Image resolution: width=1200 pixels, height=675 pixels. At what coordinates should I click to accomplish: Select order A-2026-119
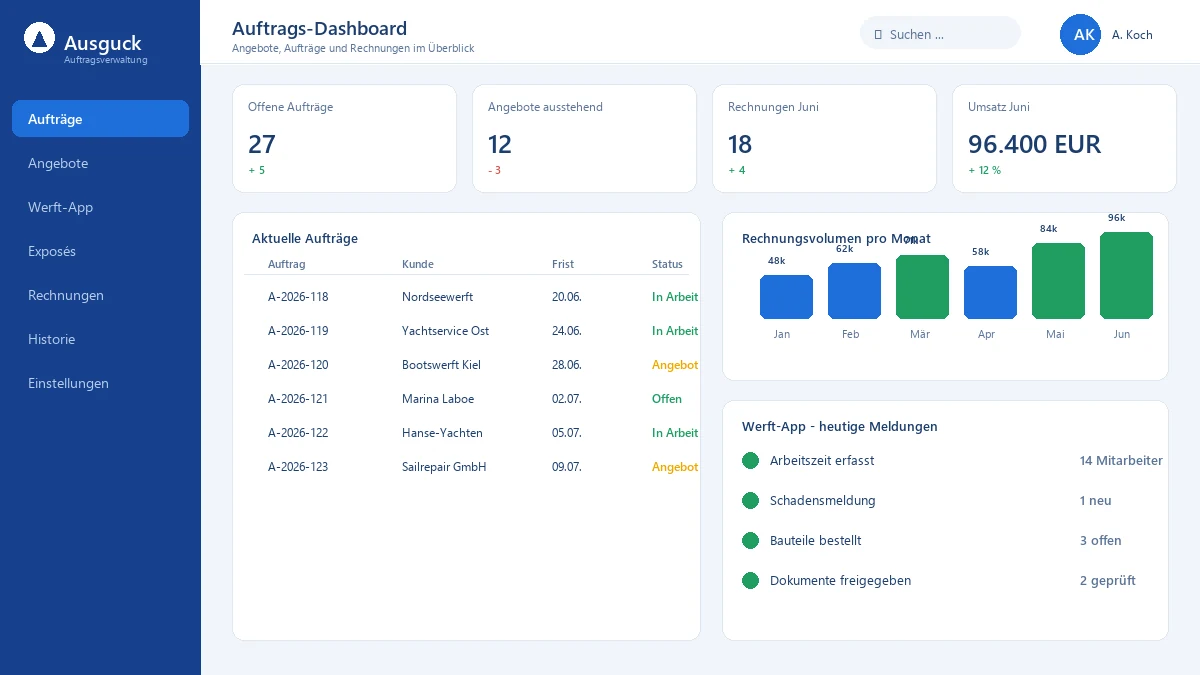[x=298, y=331]
